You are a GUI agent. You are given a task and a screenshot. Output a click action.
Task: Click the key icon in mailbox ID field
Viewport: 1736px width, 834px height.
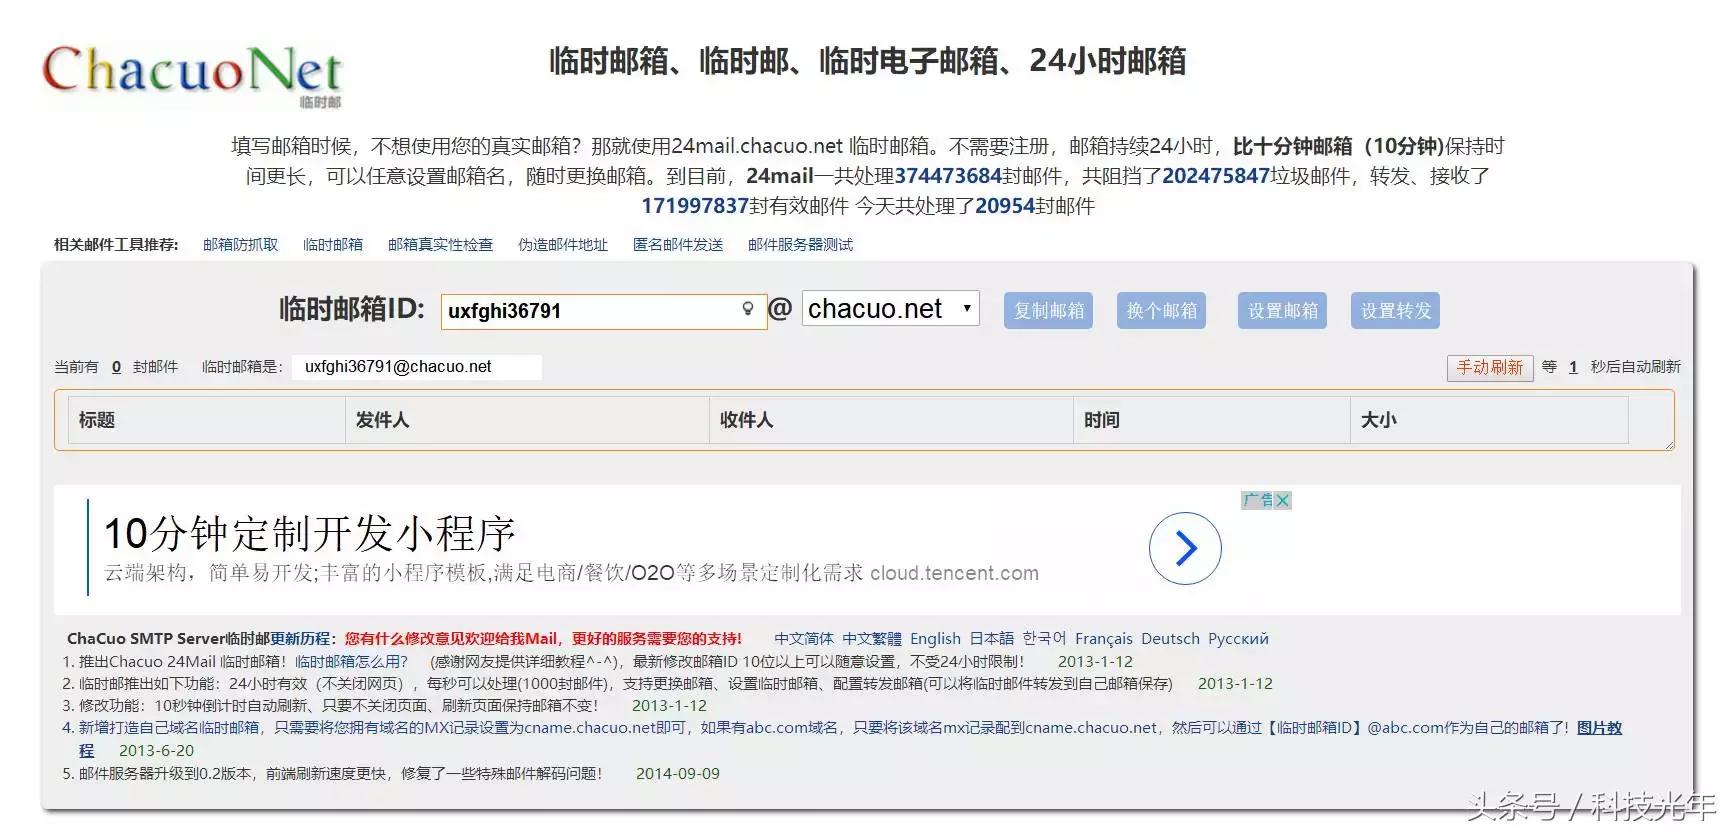pos(747,309)
